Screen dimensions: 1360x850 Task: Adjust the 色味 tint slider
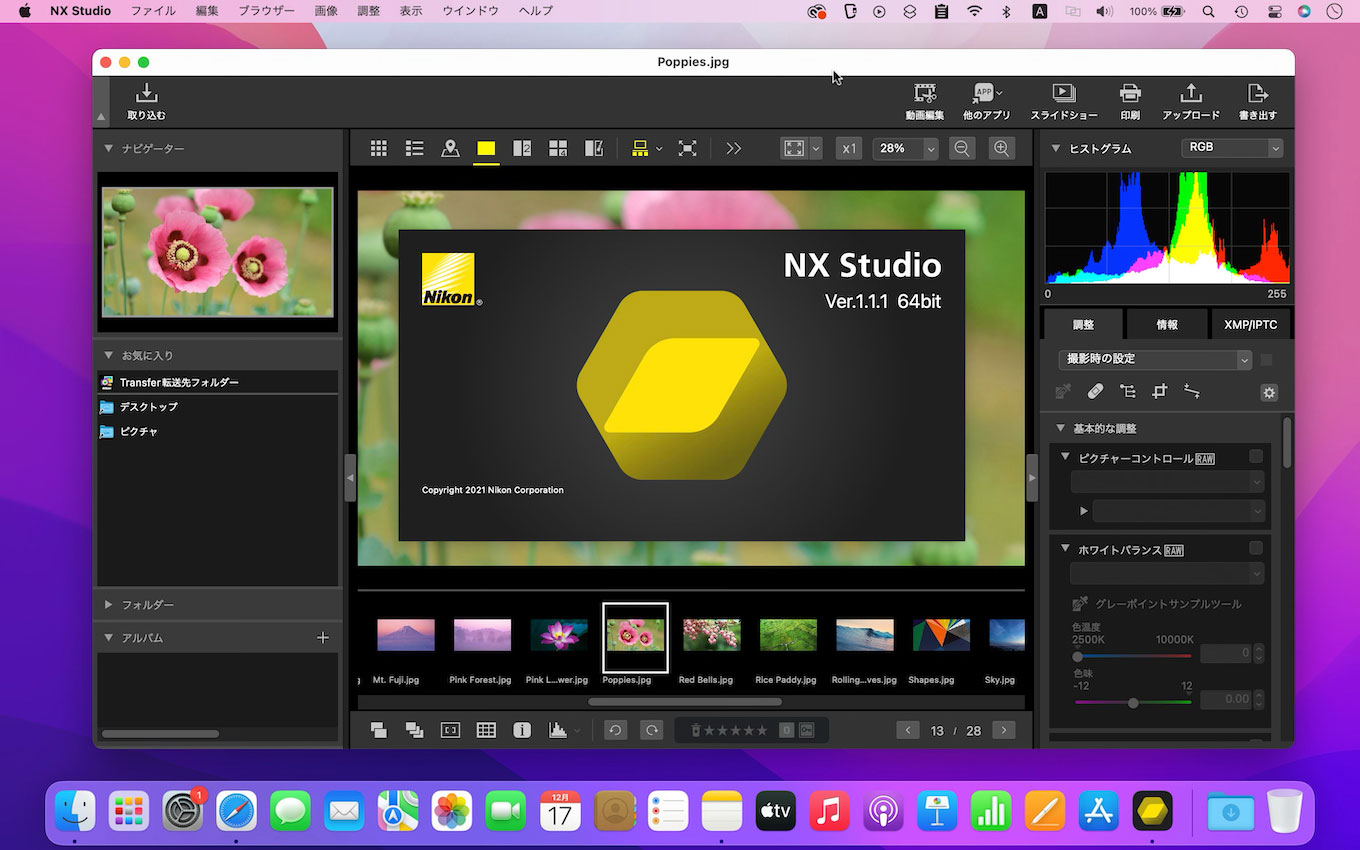1133,703
